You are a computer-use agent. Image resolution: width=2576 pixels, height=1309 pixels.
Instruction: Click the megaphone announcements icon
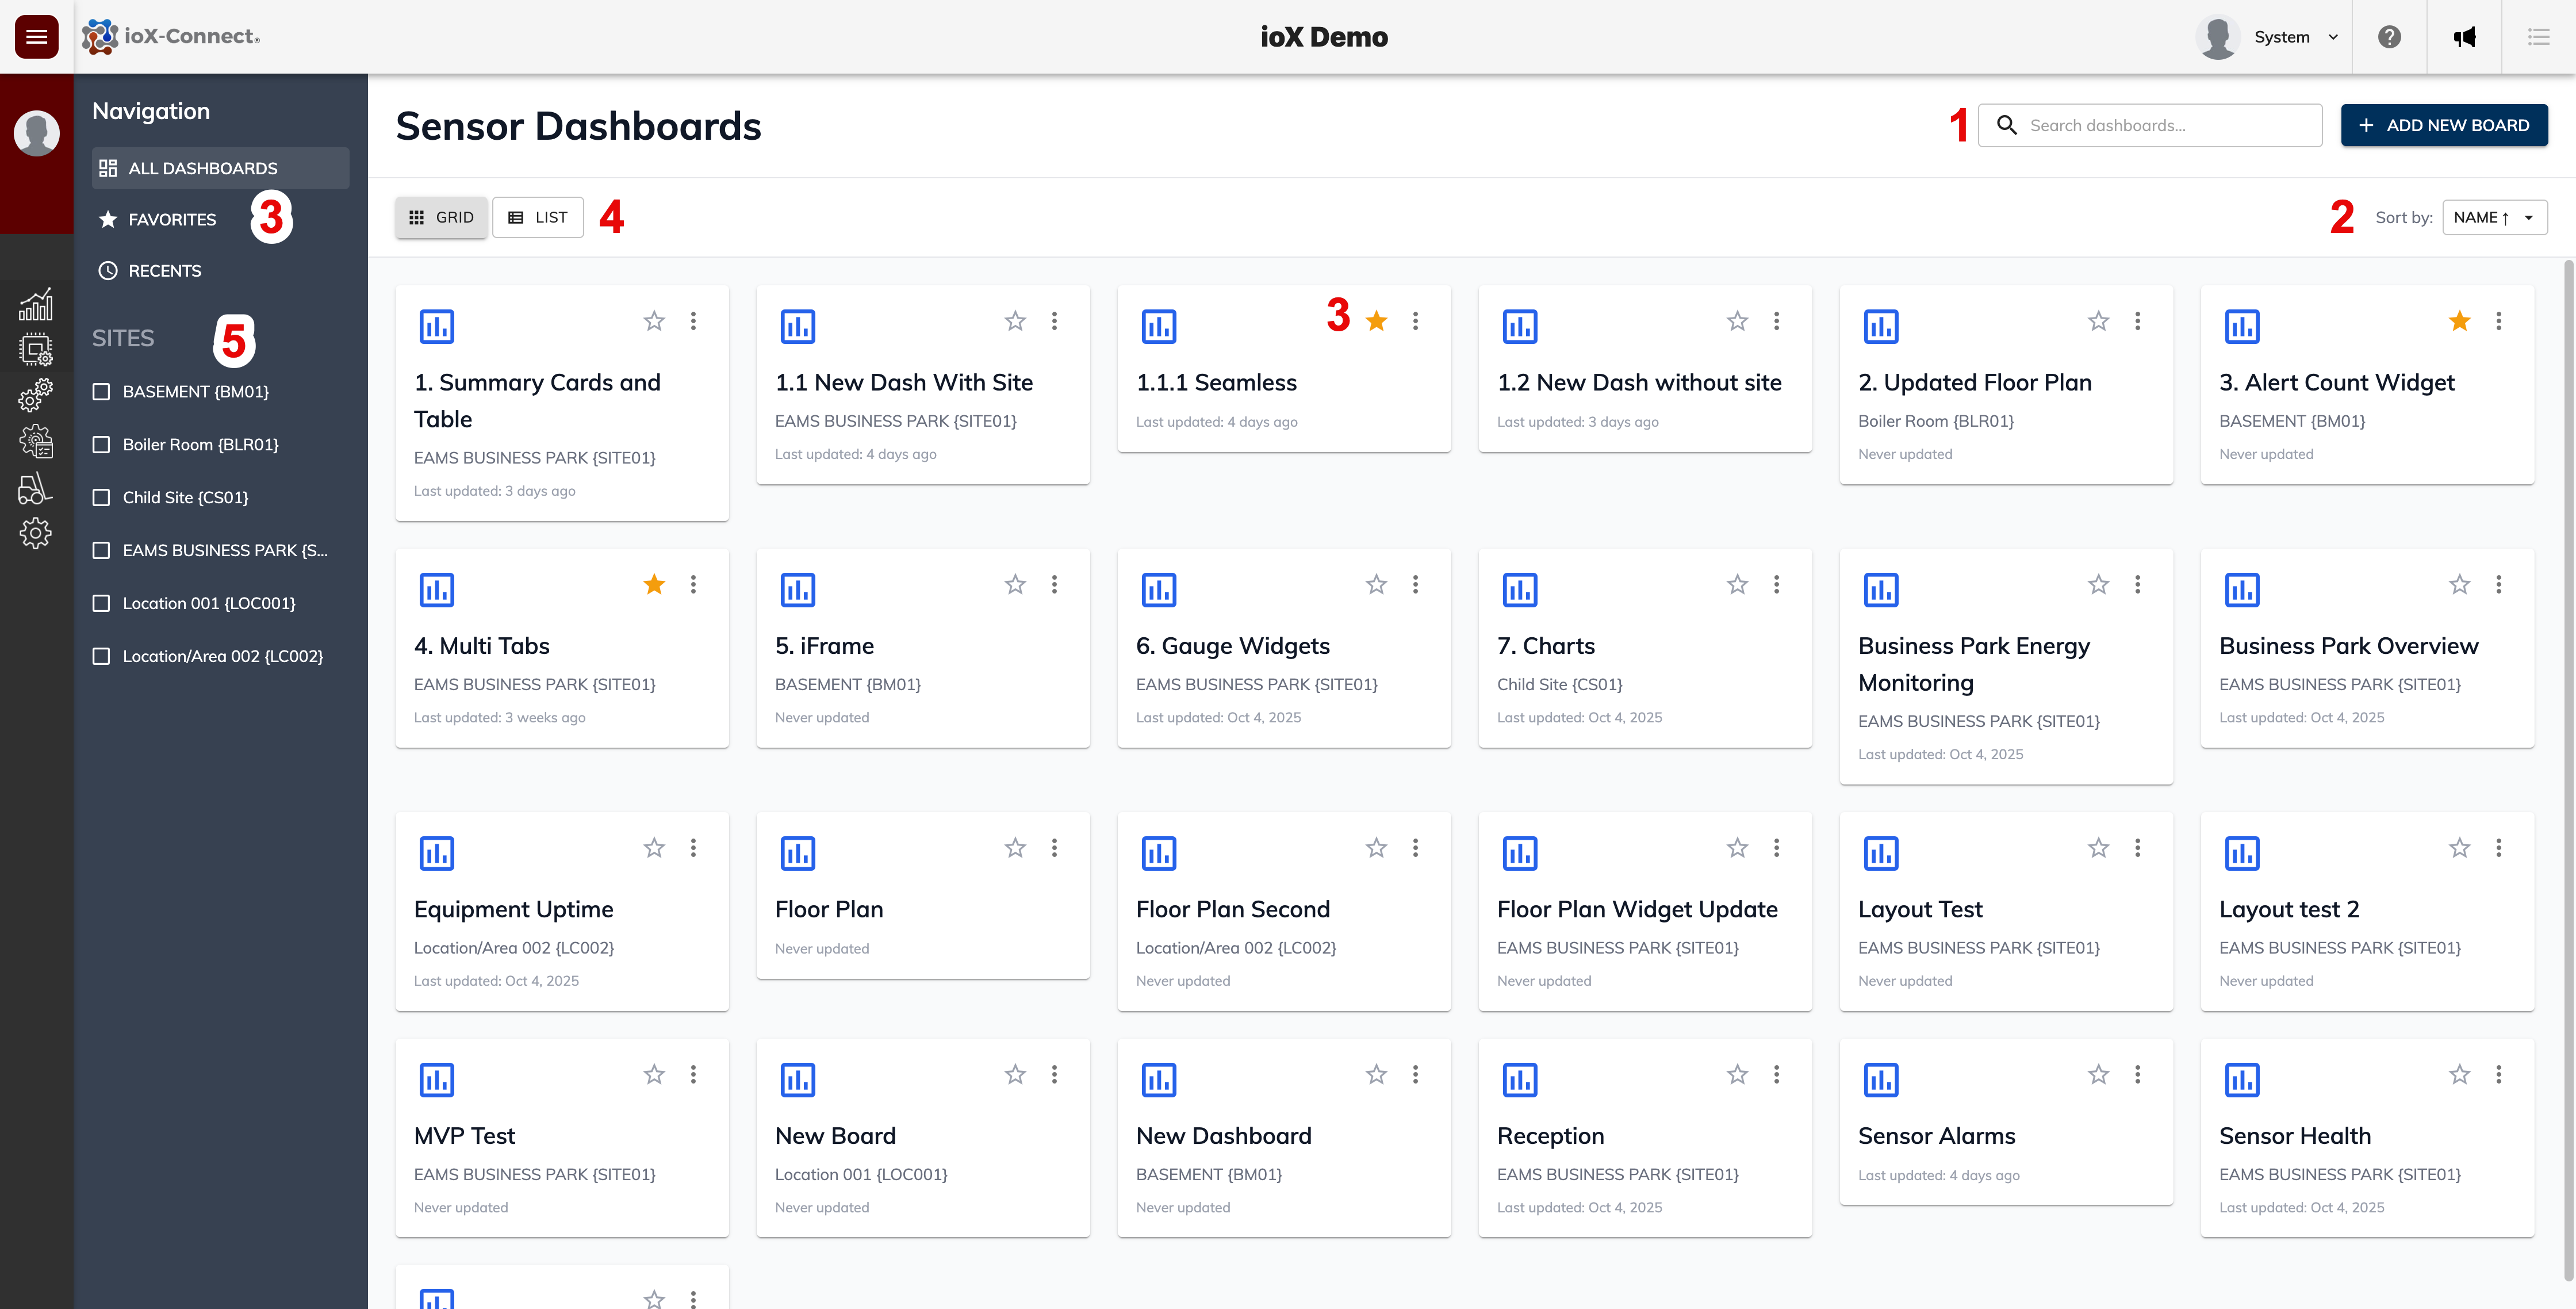[2465, 37]
